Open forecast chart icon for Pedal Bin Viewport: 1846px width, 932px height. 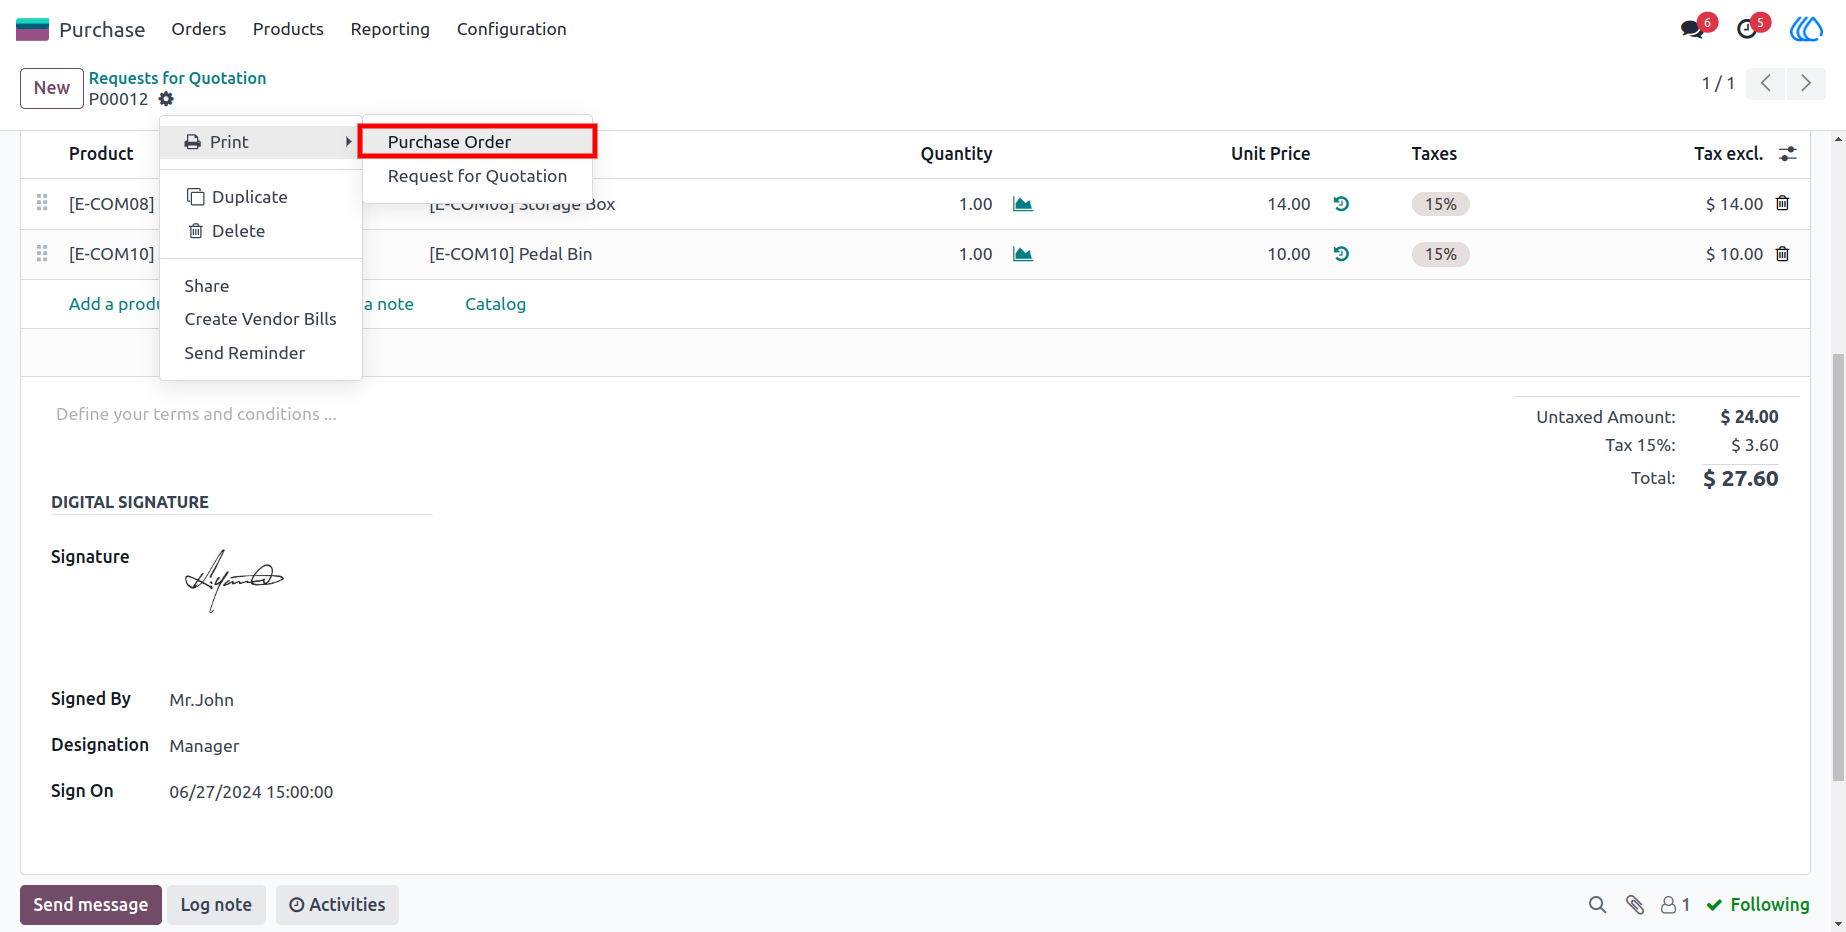tap(1022, 254)
